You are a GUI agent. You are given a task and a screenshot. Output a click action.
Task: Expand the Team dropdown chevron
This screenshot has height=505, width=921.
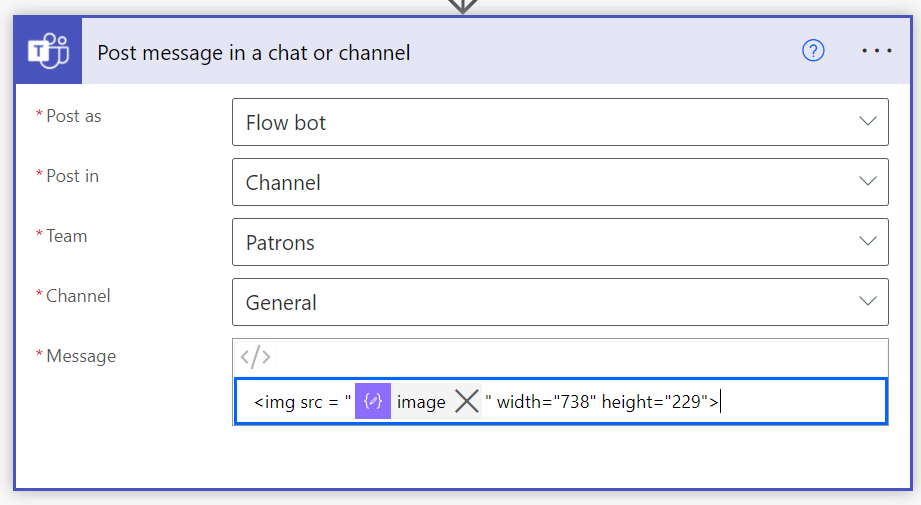point(866,242)
